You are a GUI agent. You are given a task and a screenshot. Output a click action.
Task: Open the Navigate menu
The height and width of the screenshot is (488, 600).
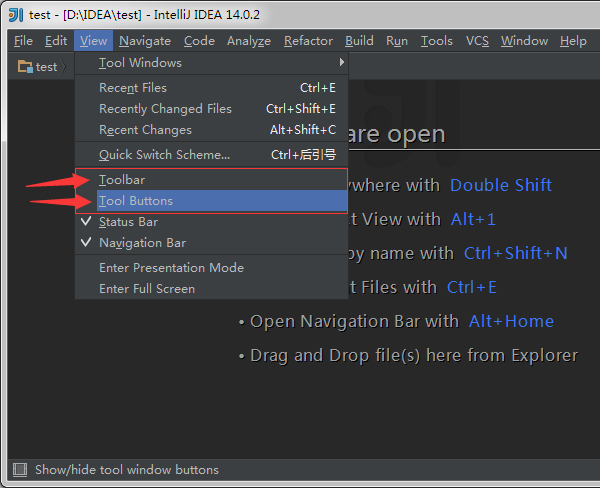tap(145, 41)
